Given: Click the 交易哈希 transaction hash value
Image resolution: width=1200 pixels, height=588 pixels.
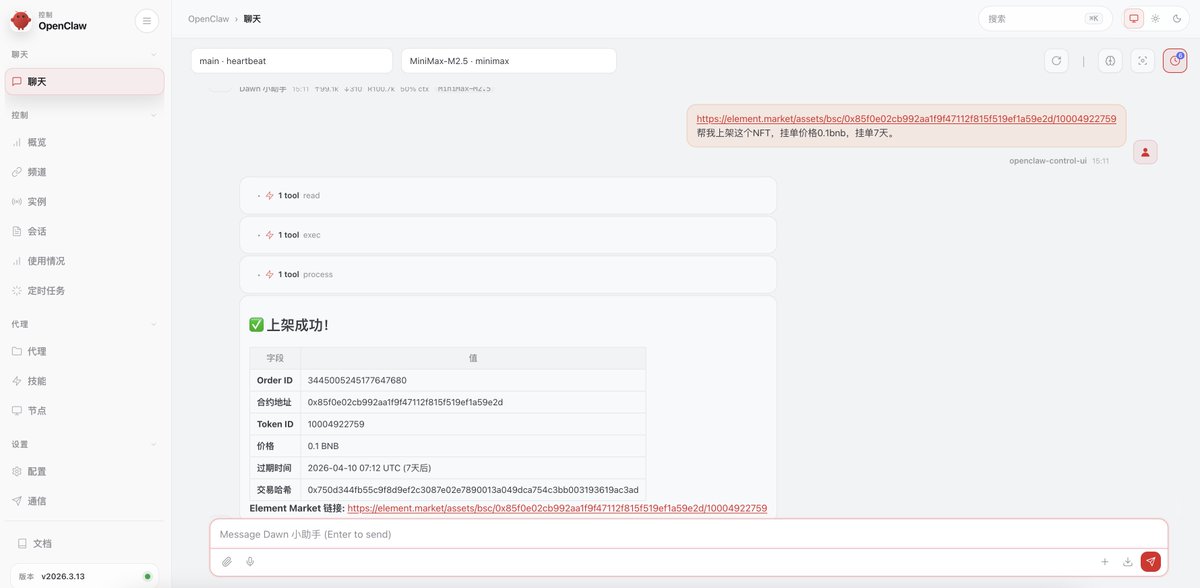Looking at the screenshot, I should click(473, 490).
